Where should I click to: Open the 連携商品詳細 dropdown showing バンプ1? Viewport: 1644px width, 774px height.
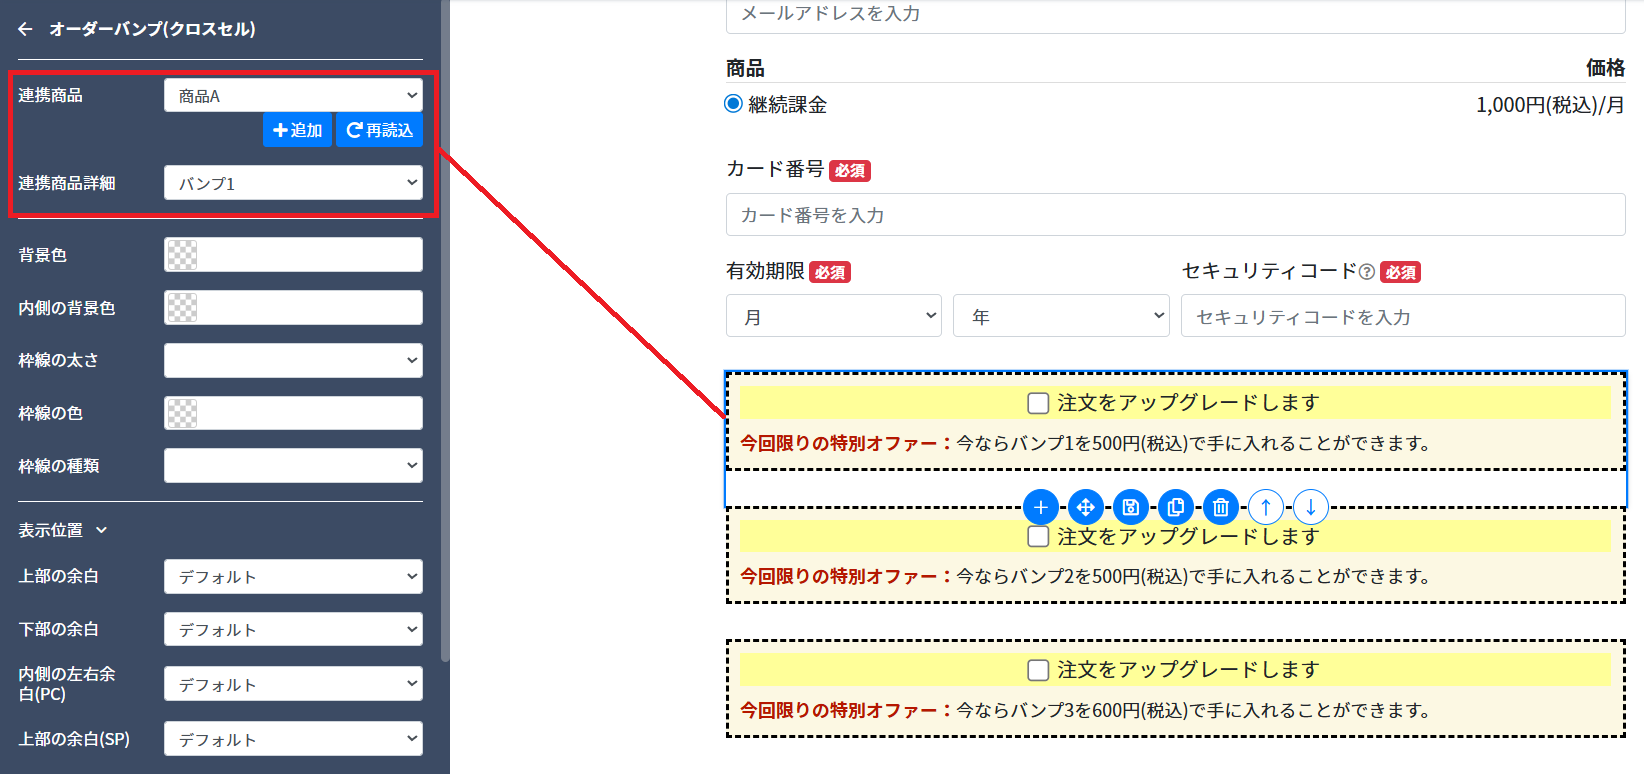coord(293,183)
